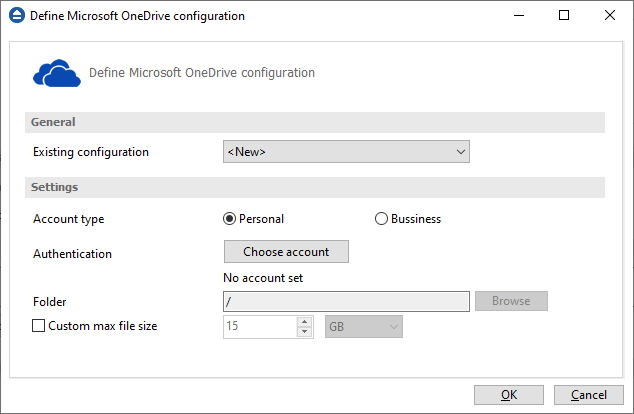Decrease file size with the down arrow
The height and width of the screenshot is (414, 634).
tap(304, 332)
